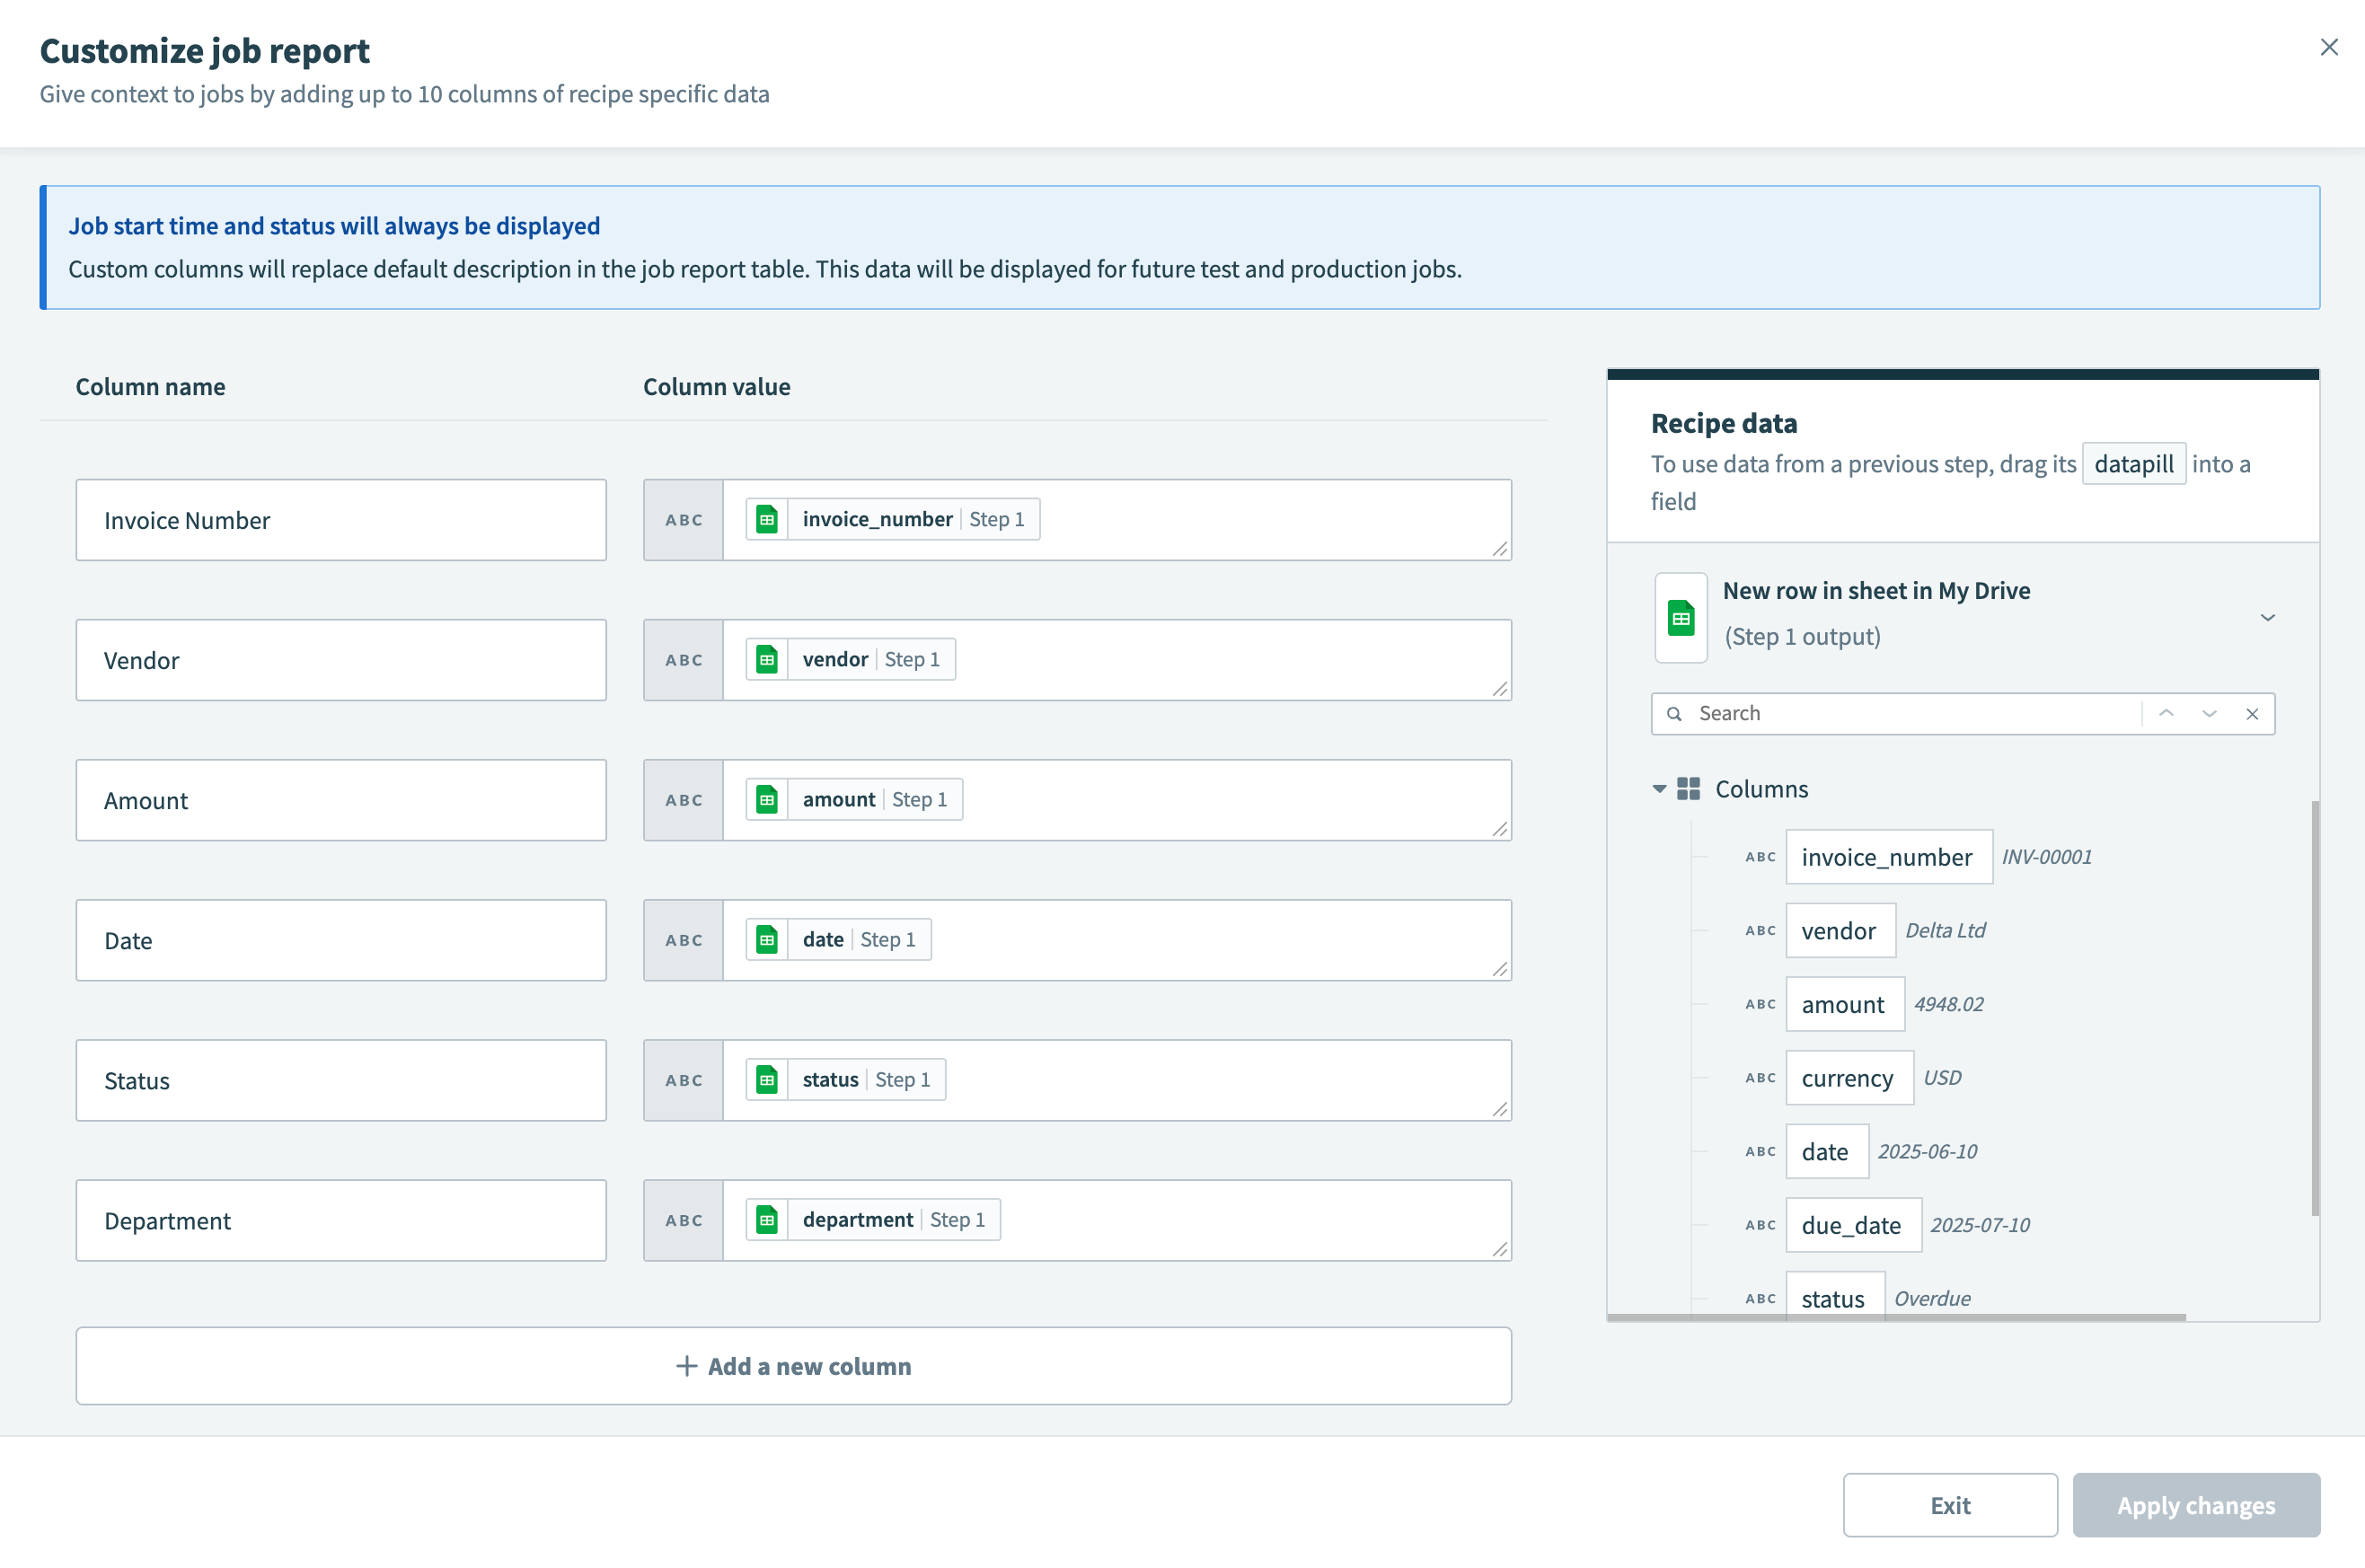This screenshot has width=2365, height=1568.
Task: Click the Exit button
Action: [1949, 1505]
